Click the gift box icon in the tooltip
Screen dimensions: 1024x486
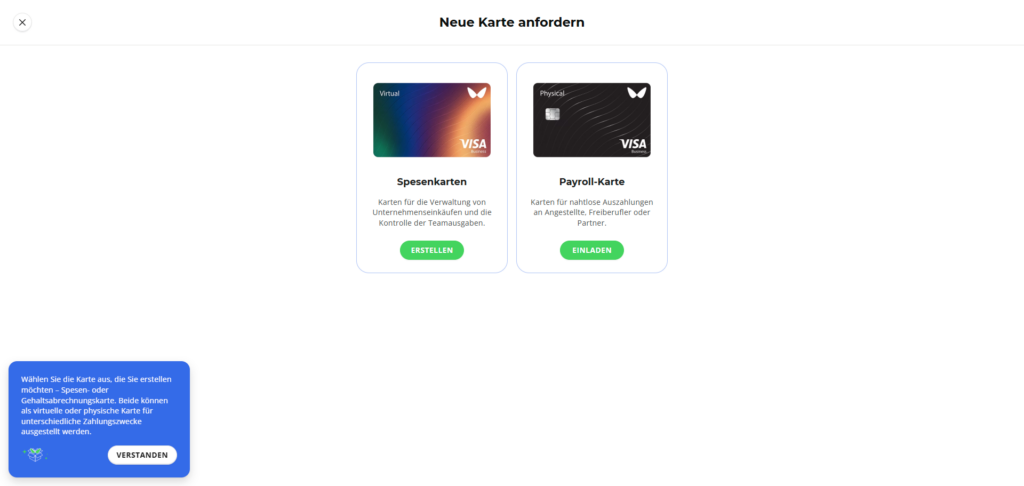(x=35, y=454)
